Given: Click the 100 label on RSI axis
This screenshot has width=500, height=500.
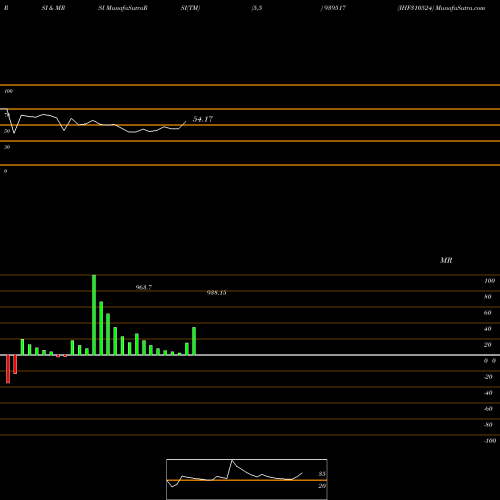Looking at the screenshot, I should point(8,91).
